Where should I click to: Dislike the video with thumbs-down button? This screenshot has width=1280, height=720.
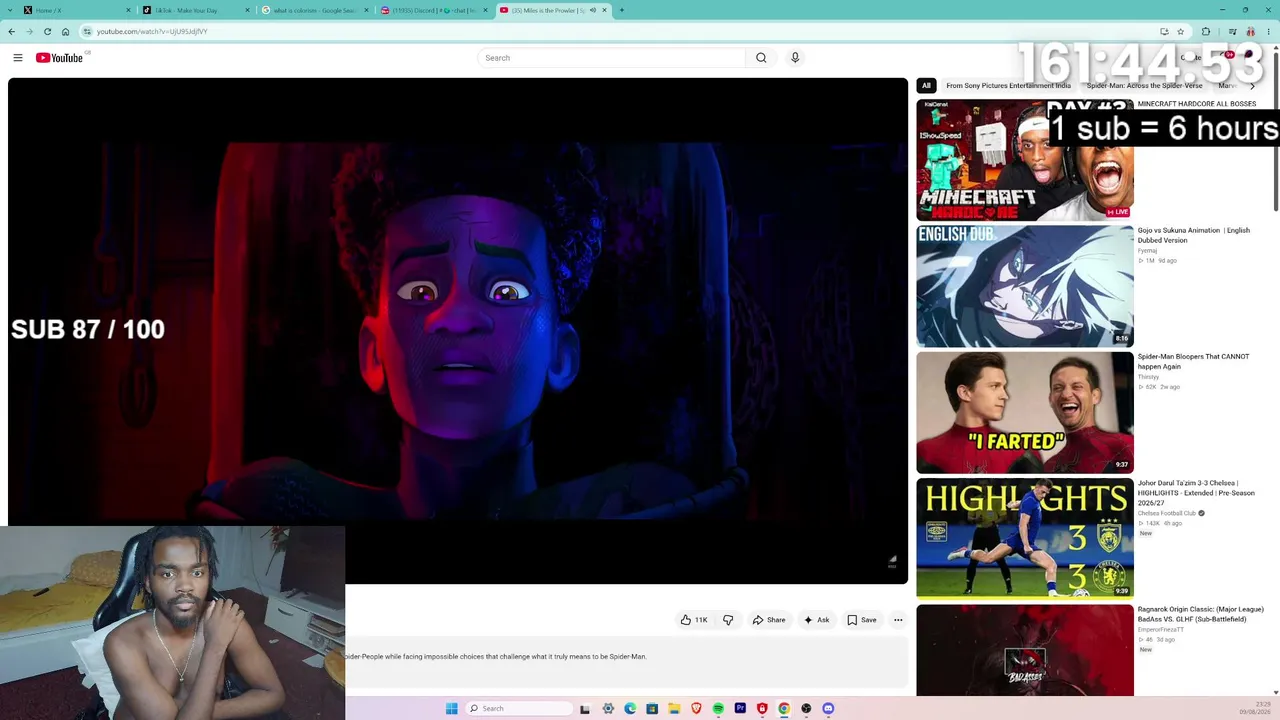[x=728, y=620]
